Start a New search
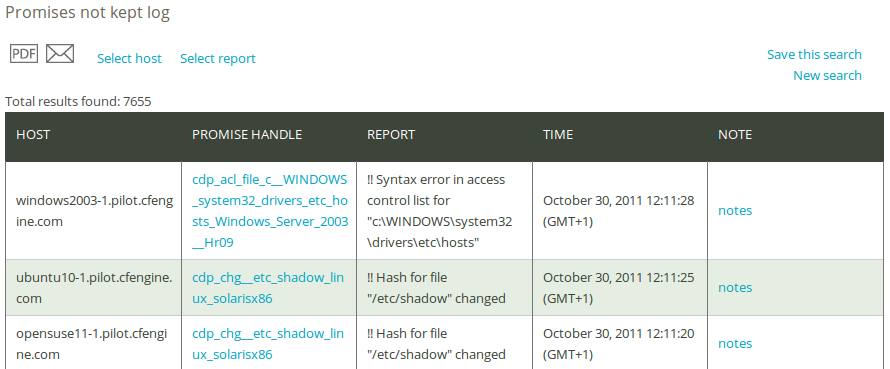The width and height of the screenshot is (890, 369). (x=828, y=76)
